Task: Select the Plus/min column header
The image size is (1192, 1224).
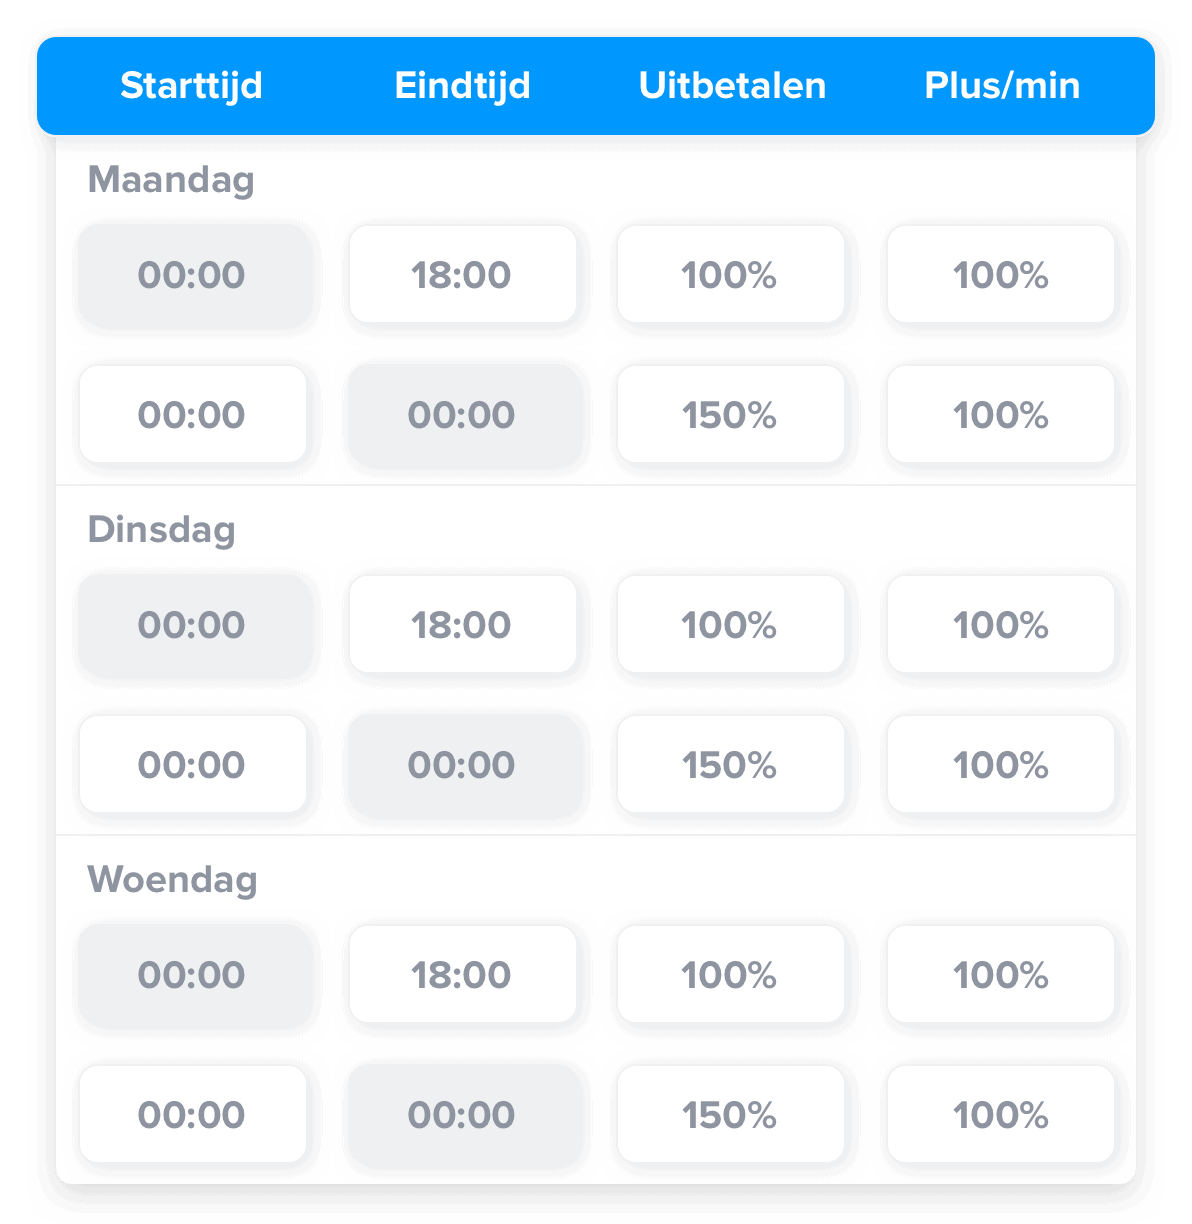Action: click(x=1002, y=86)
